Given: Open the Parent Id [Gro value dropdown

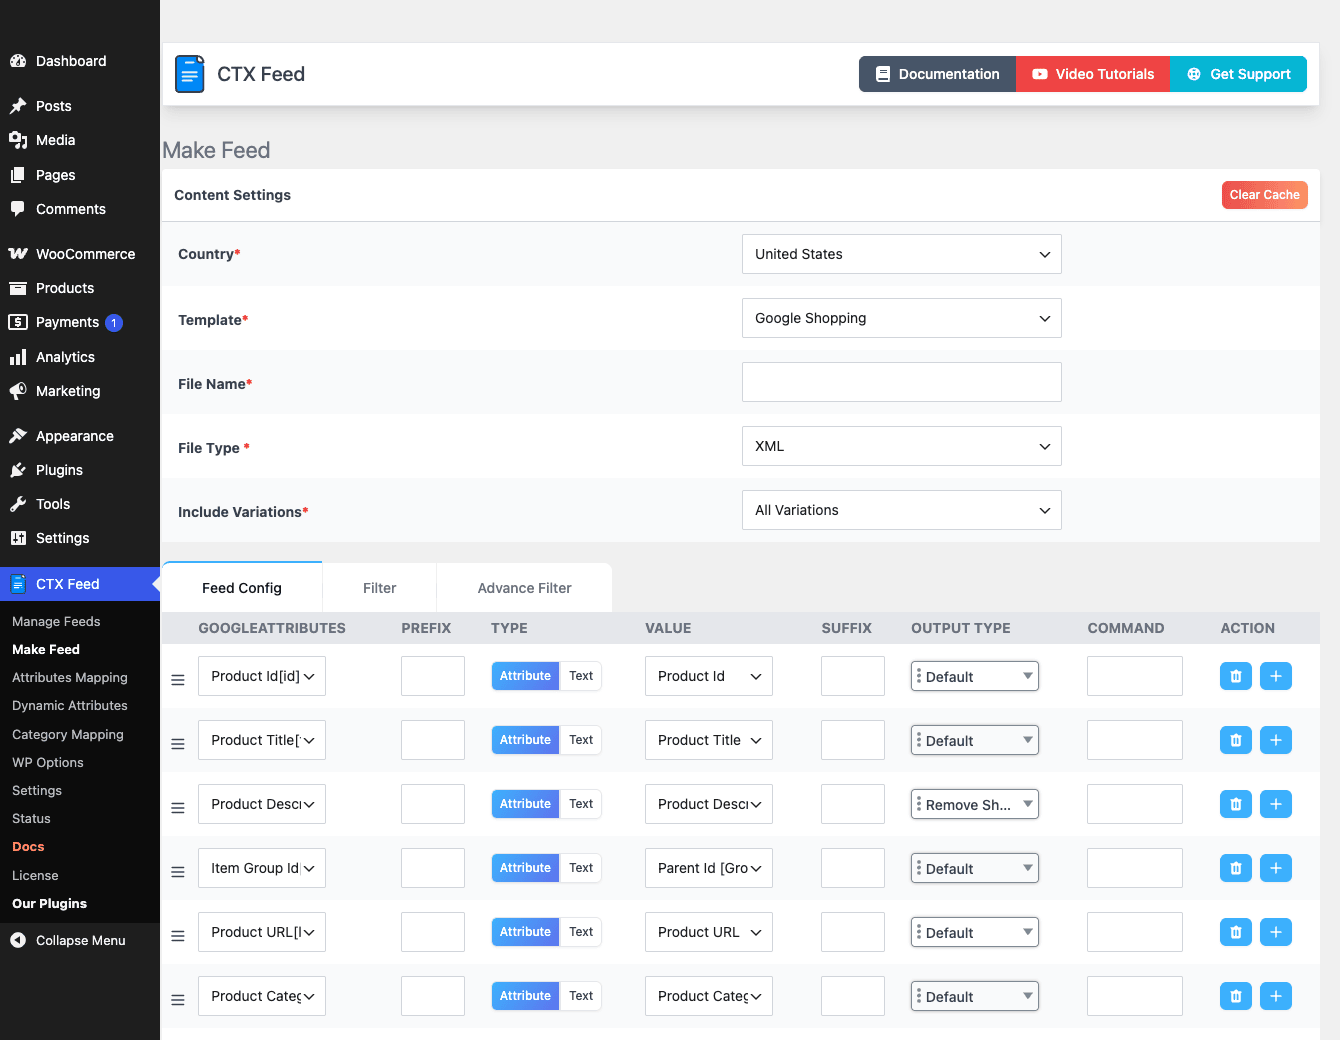Looking at the screenshot, I should (x=709, y=868).
